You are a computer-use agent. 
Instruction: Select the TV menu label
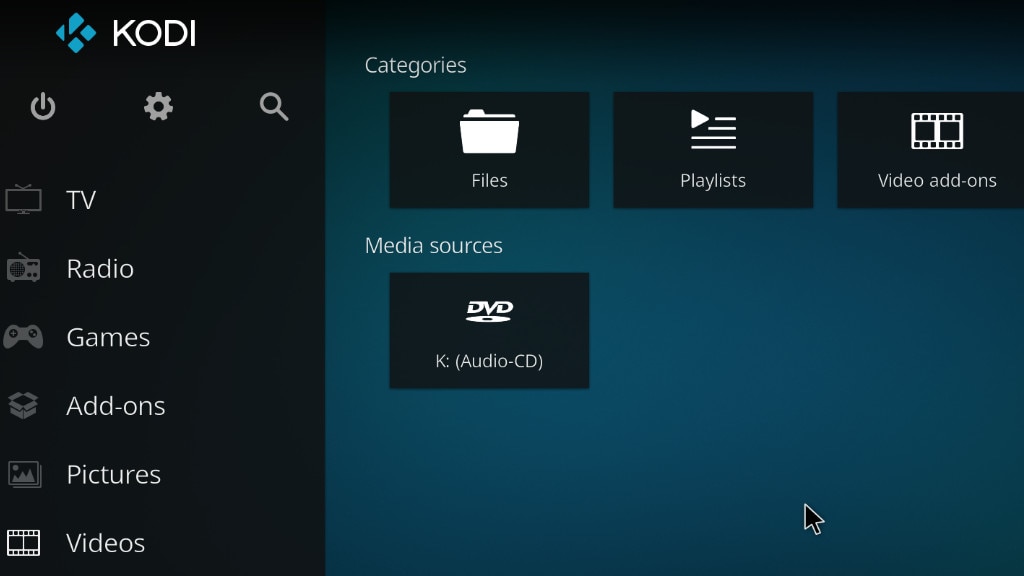tap(81, 200)
